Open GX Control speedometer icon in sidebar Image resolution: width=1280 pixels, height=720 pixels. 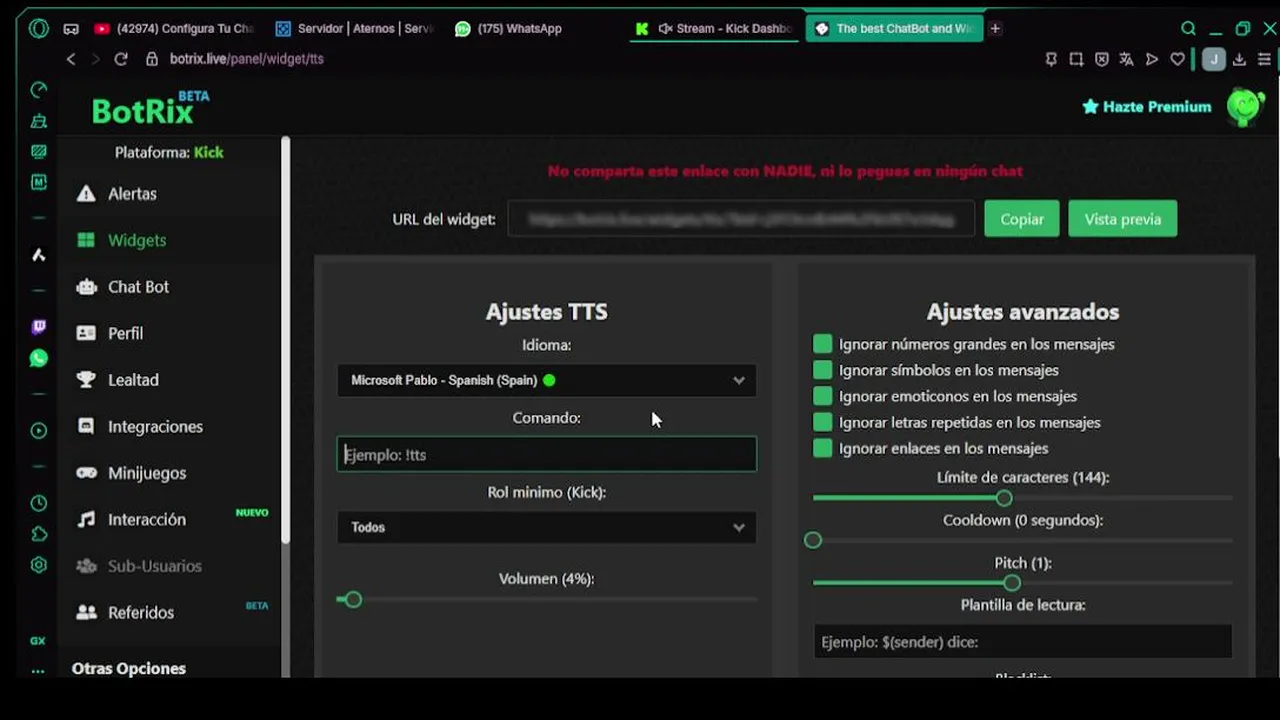39,90
